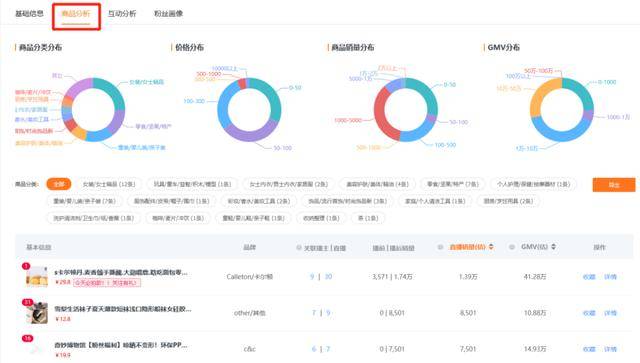Image resolution: width=640 pixels, height=363 pixels.
Task: Switch to the 互动分析 tab
Action: pyautogui.click(x=122, y=13)
